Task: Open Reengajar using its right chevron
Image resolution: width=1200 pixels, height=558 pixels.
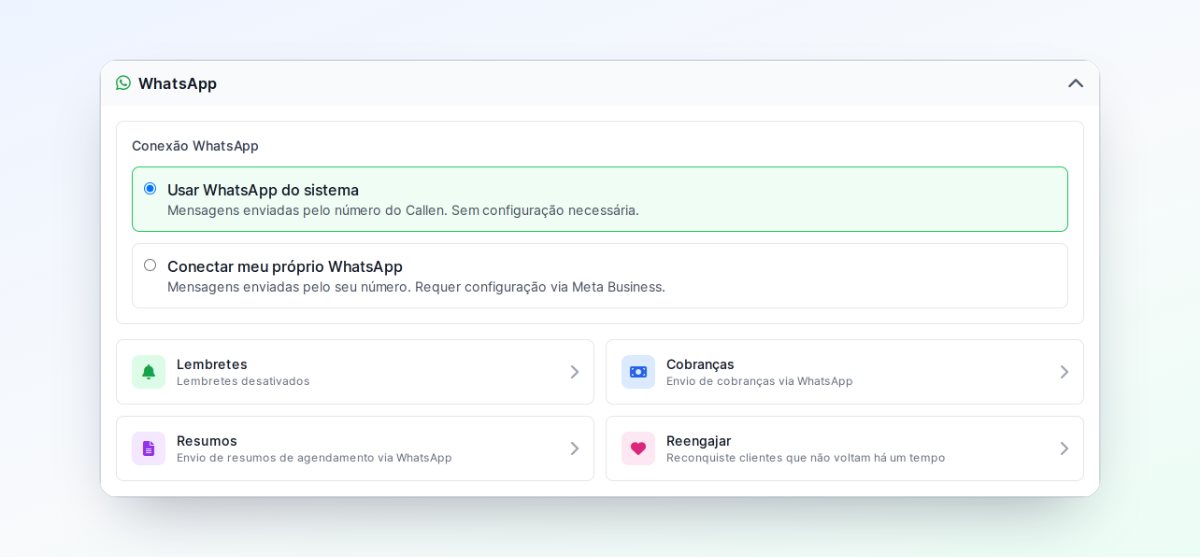Action: click(x=1064, y=448)
